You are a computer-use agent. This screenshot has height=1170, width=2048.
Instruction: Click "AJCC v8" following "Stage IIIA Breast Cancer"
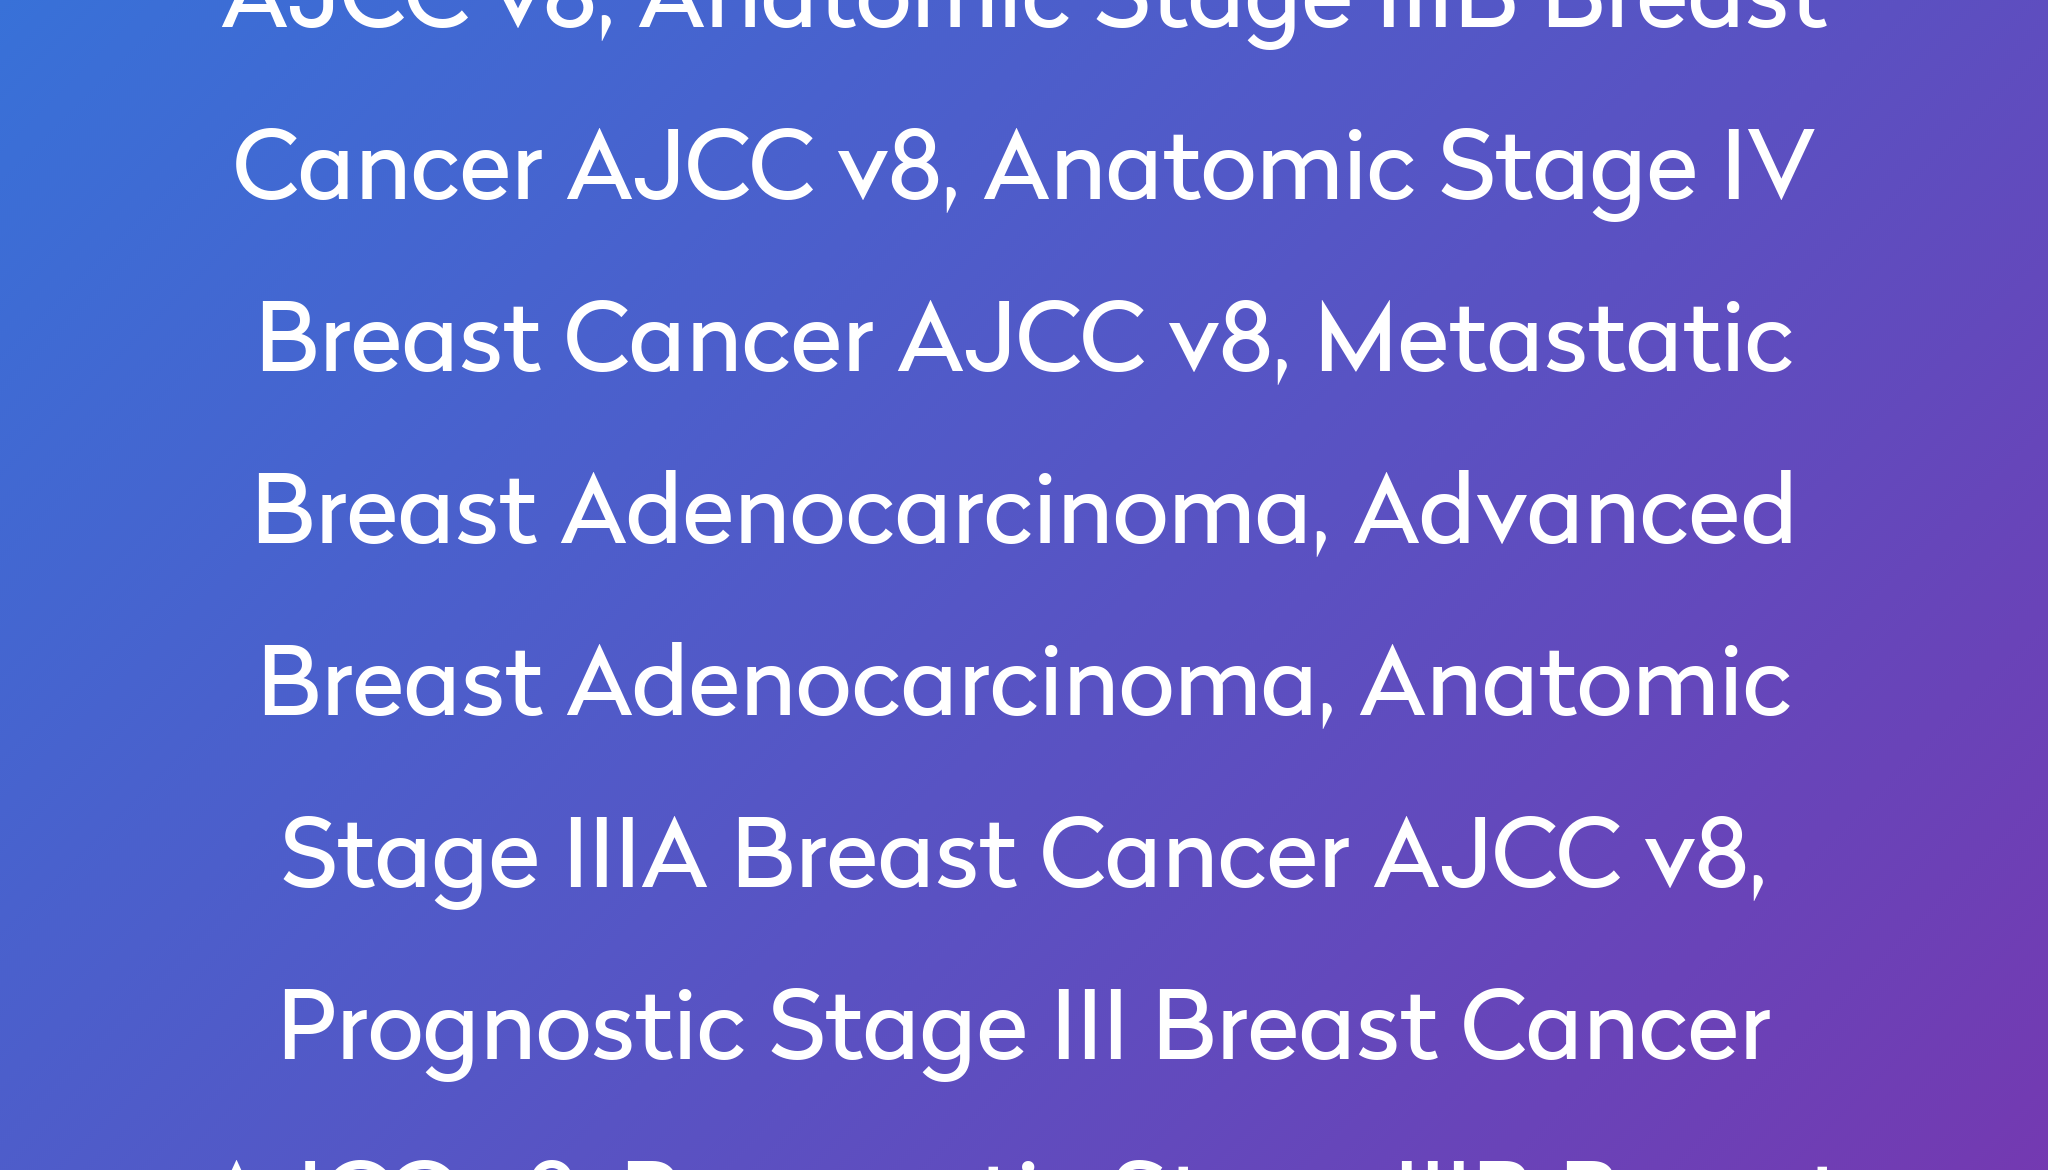click(x=1570, y=856)
